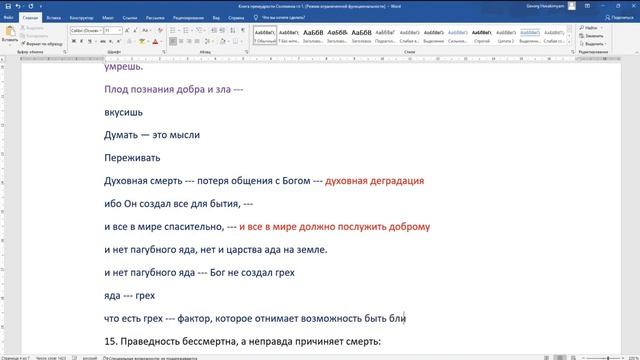Open the font size dropdown
The image size is (640, 360).
(120, 31)
